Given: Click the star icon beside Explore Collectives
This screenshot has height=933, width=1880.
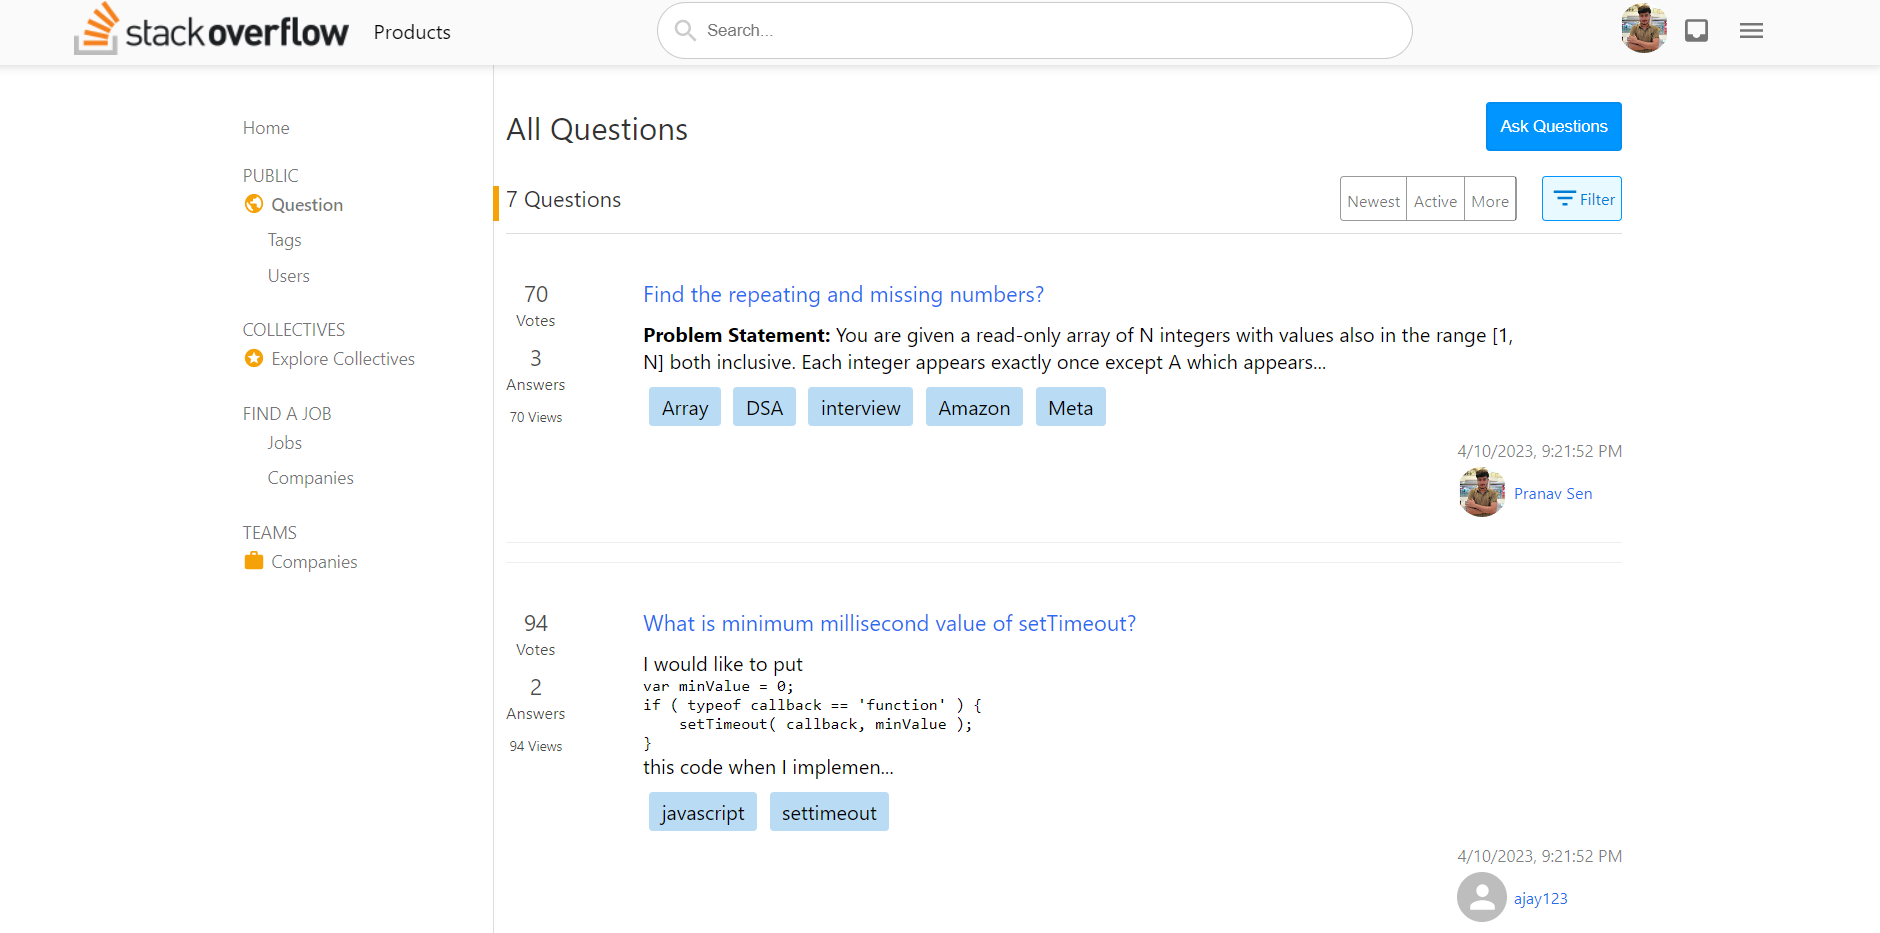Looking at the screenshot, I should [x=254, y=358].
